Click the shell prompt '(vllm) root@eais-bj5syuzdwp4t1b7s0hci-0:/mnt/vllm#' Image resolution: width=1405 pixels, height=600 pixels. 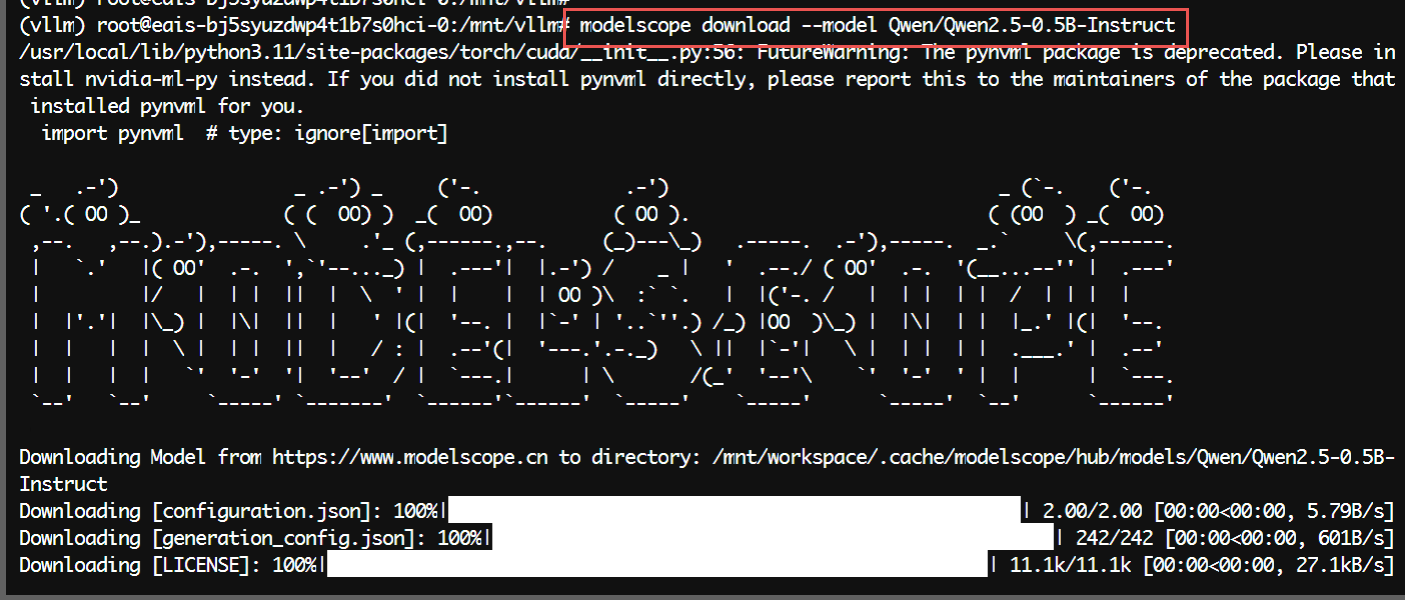pos(294,24)
